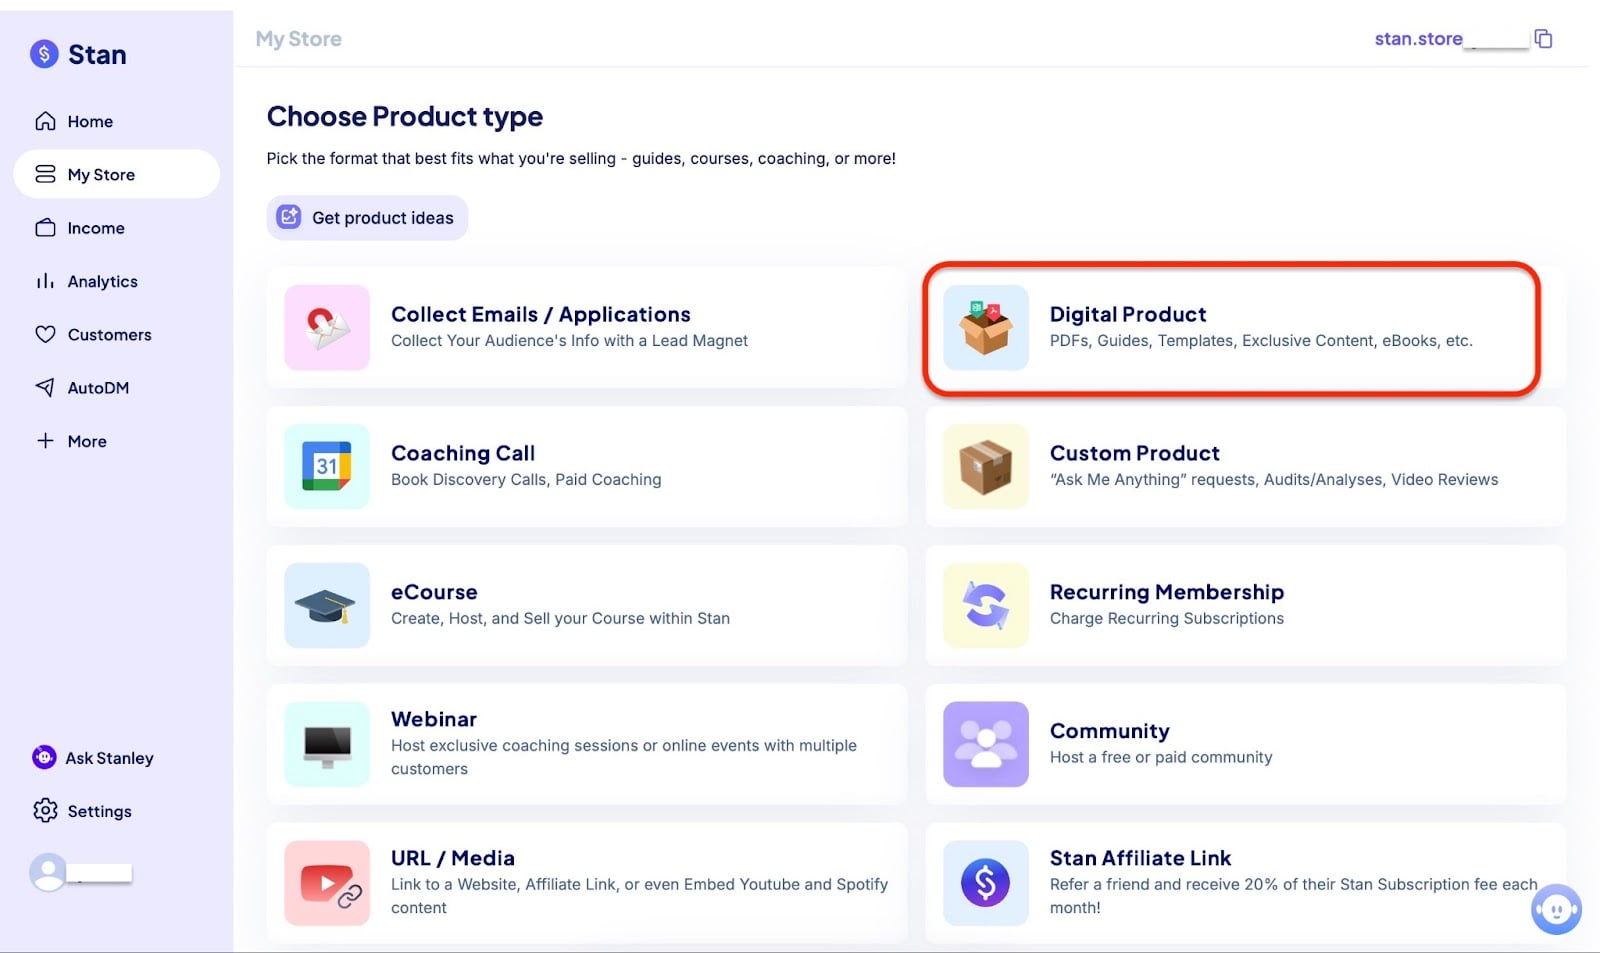Click the Webinar monitor icon

point(327,744)
